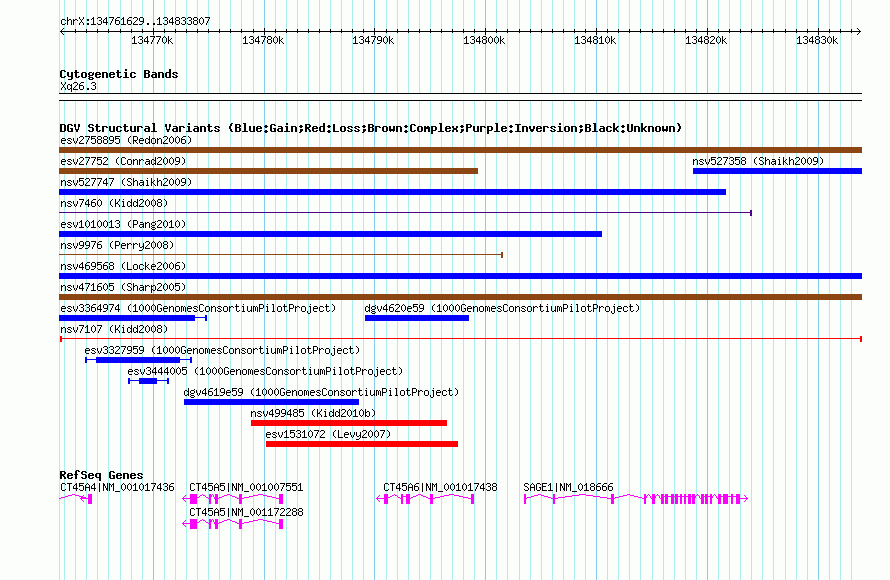Select the esv3444005 small blue glyph
The width and height of the screenshot is (890, 580).
coord(148,381)
